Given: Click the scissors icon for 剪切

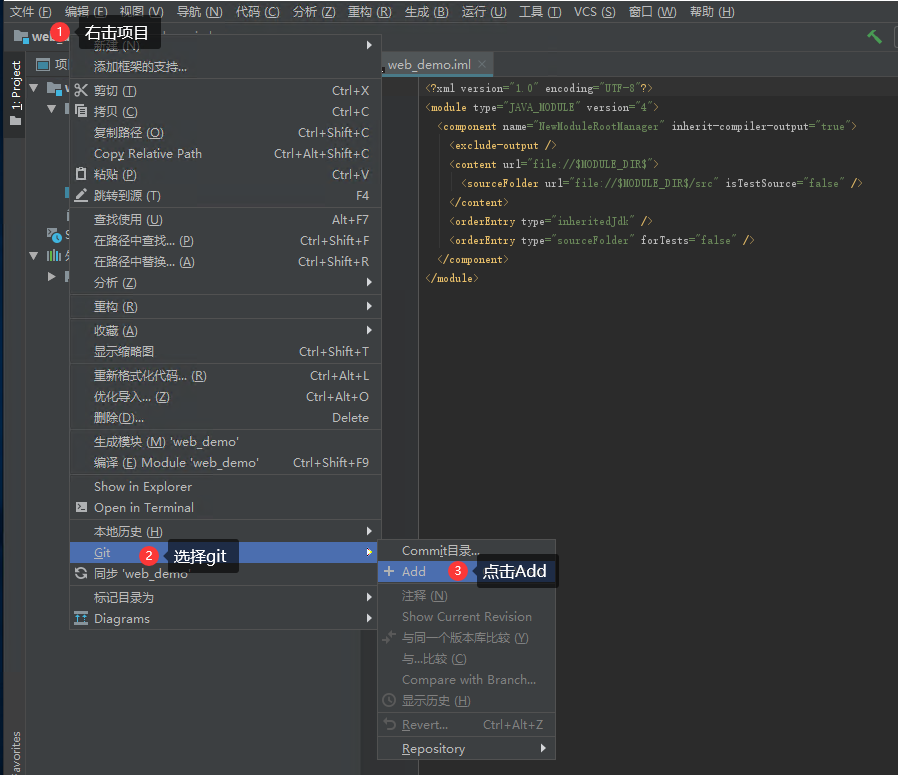Looking at the screenshot, I should tap(81, 91).
